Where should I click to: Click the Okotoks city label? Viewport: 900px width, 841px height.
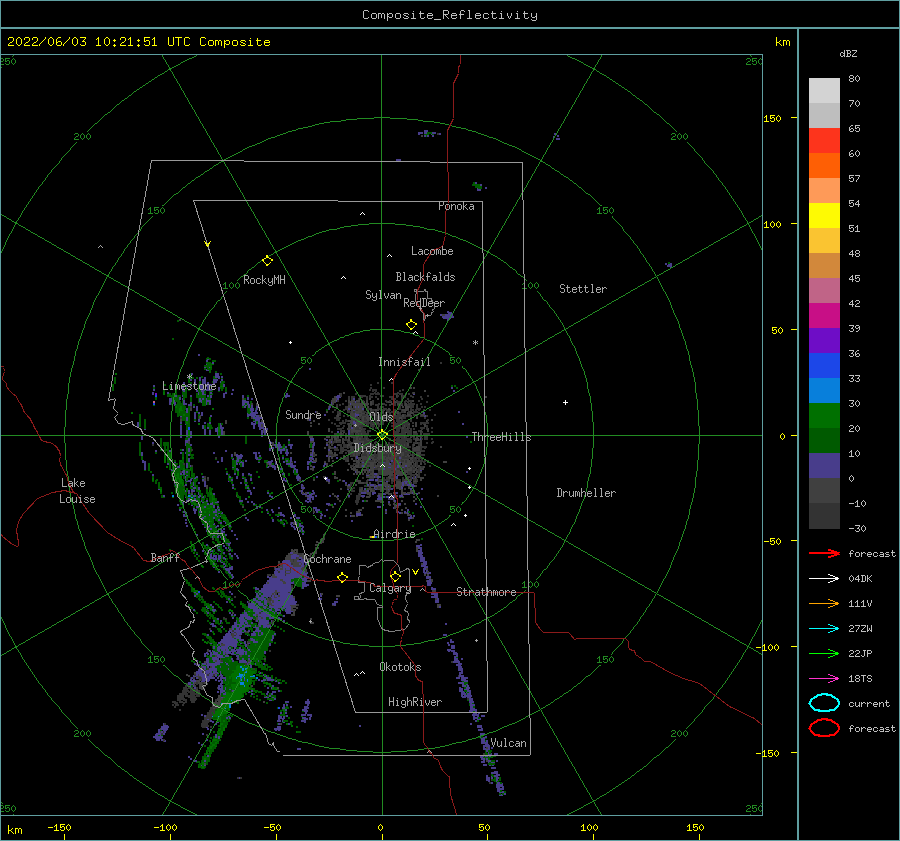coord(400,667)
